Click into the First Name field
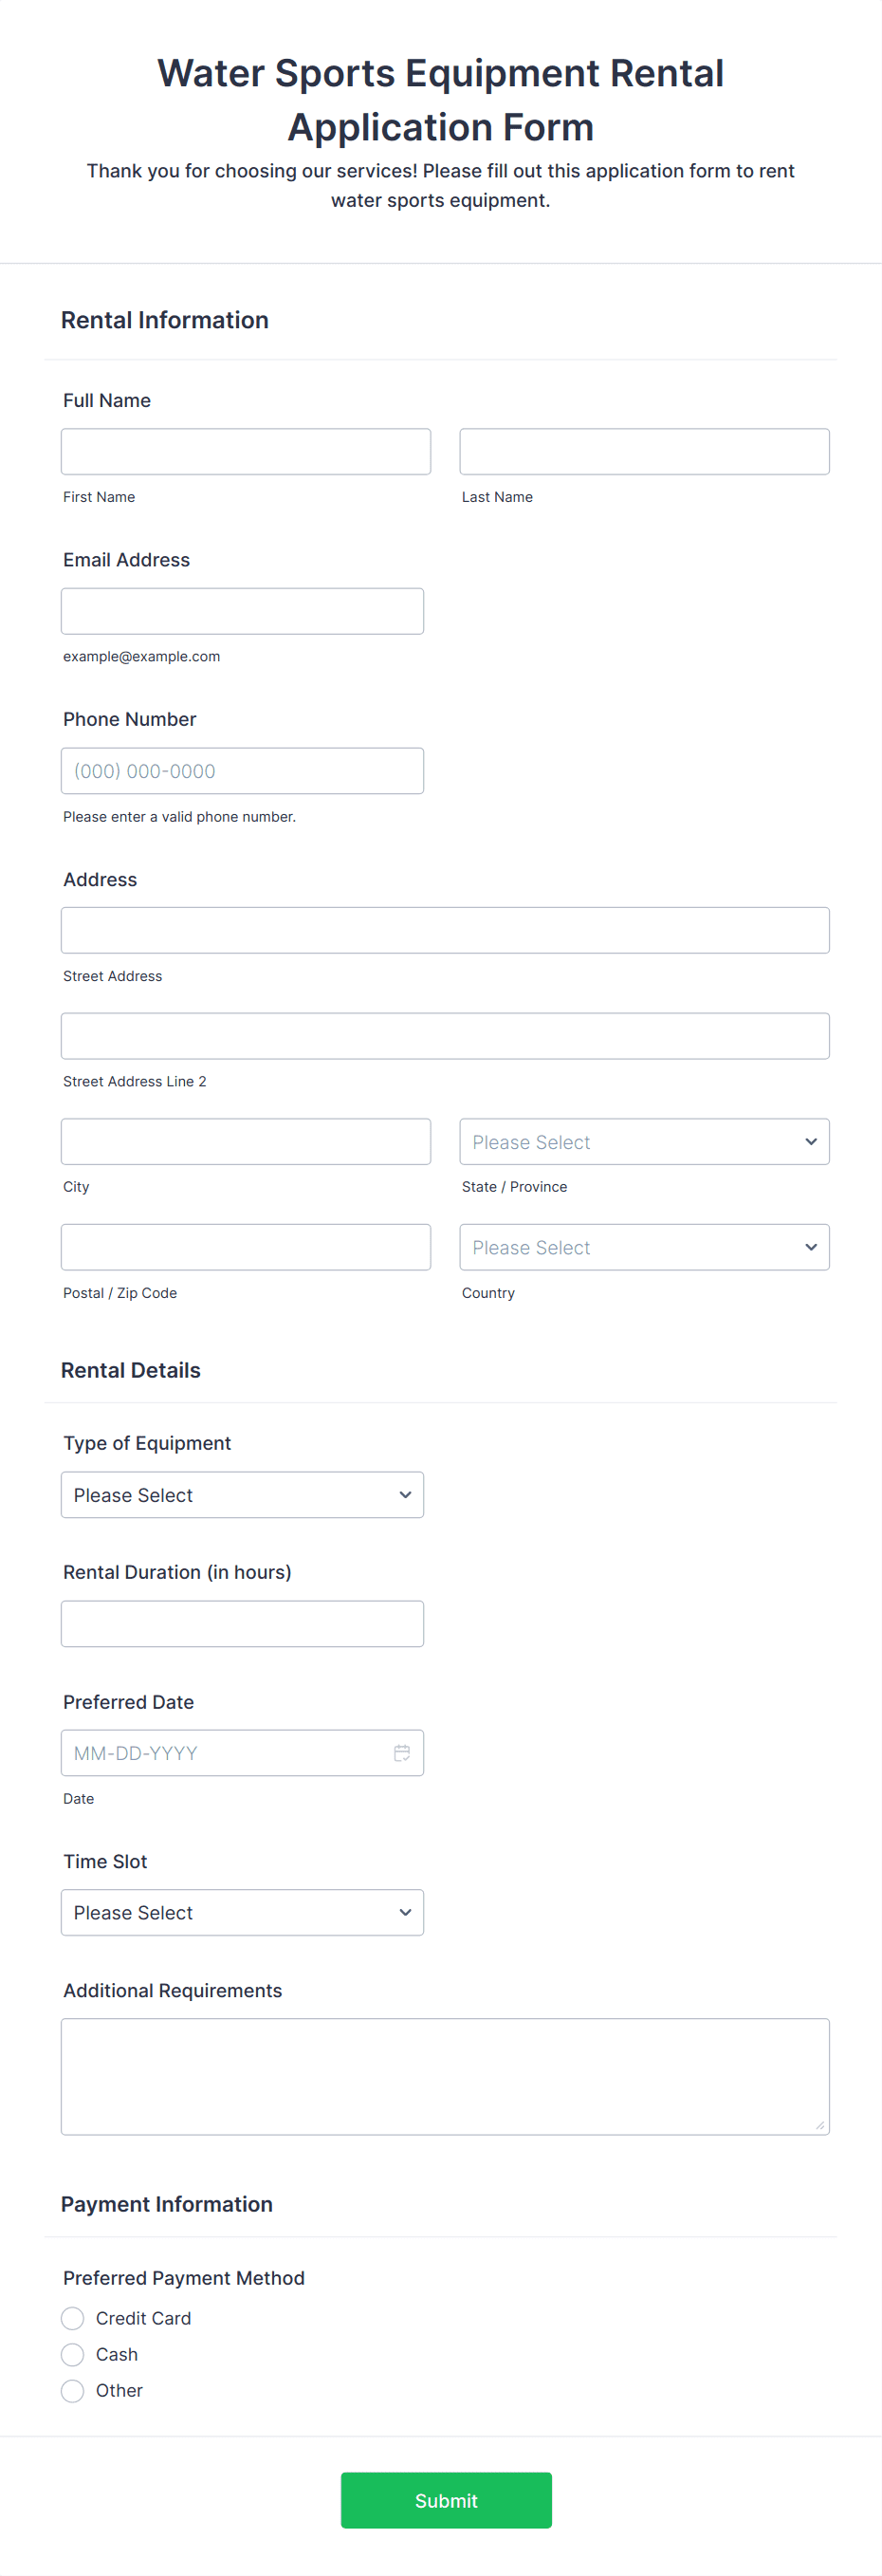882x2576 pixels. (x=245, y=451)
